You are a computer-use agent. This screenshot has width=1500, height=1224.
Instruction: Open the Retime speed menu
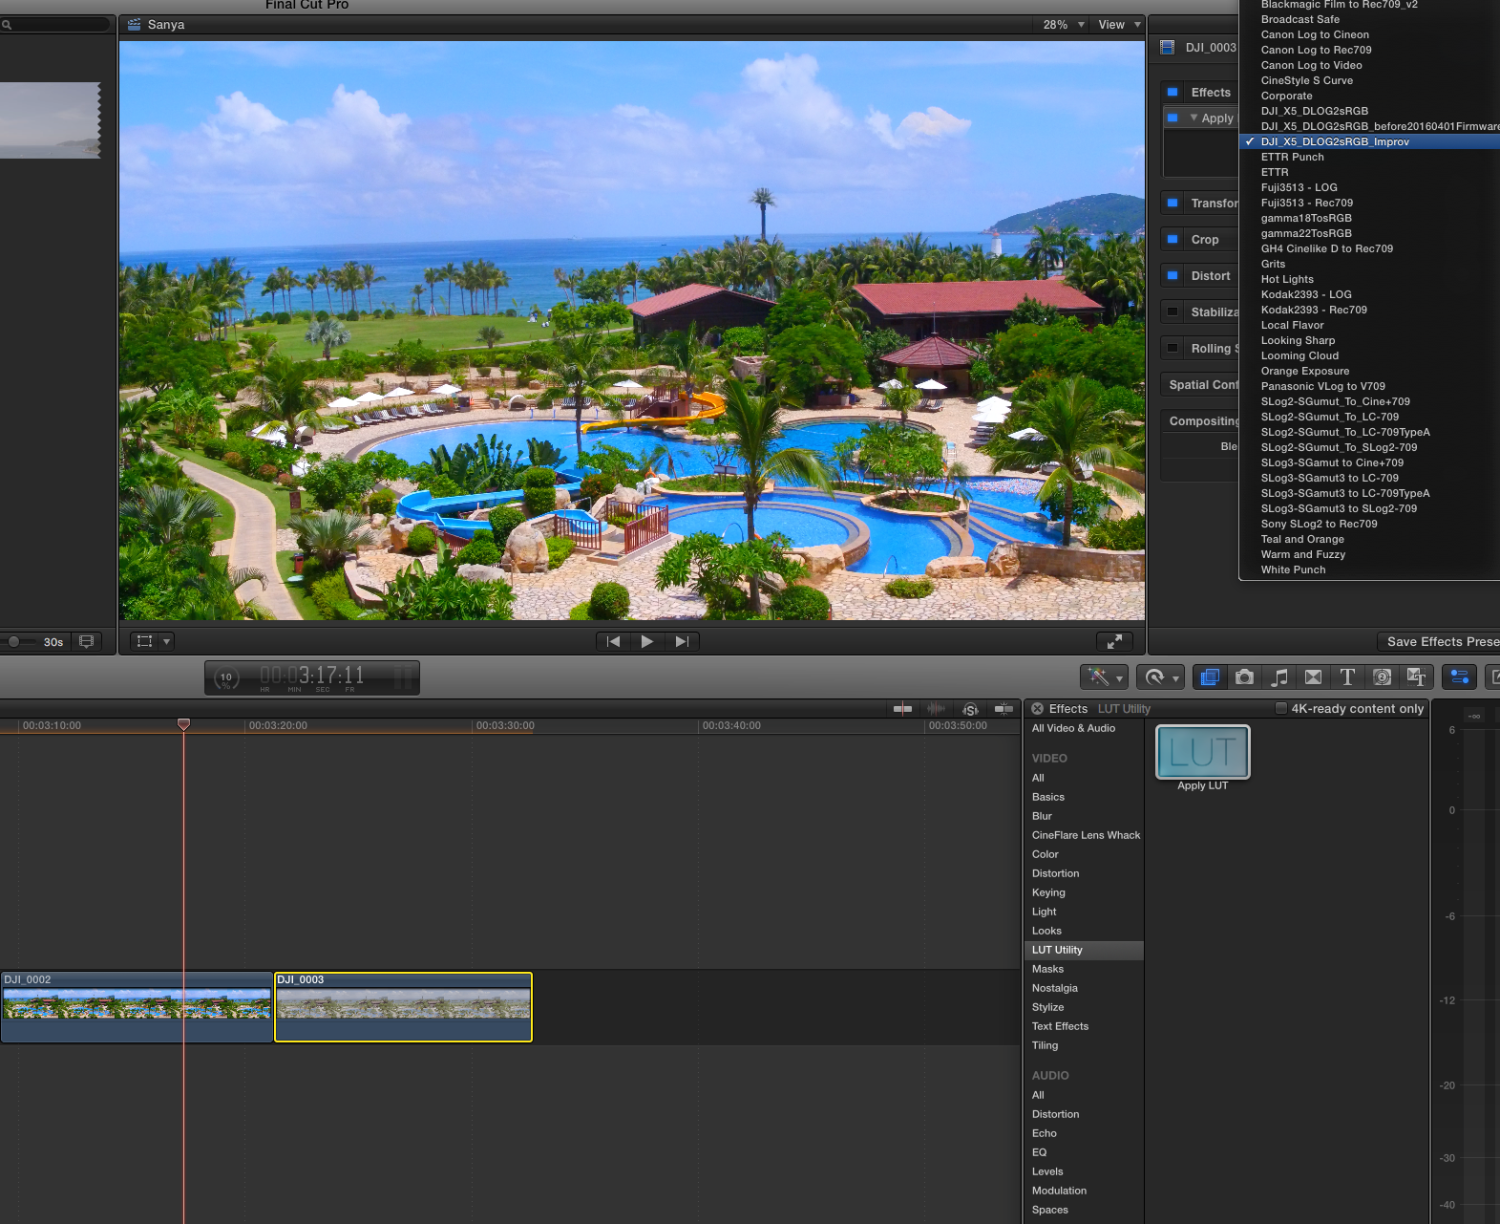(x=1160, y=677)
